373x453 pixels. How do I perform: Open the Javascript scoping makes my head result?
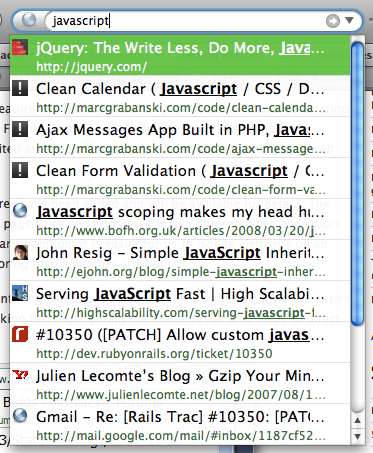click(180, 212)
